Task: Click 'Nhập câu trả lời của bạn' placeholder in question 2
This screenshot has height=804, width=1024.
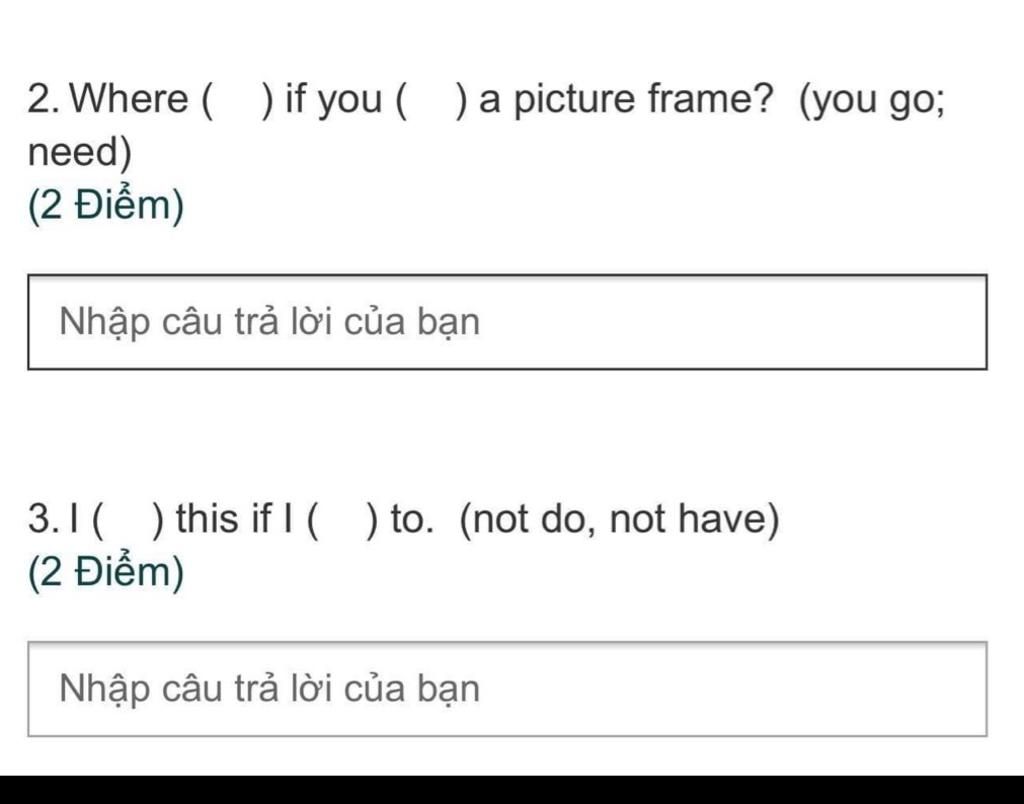Action: click(270, 323)
